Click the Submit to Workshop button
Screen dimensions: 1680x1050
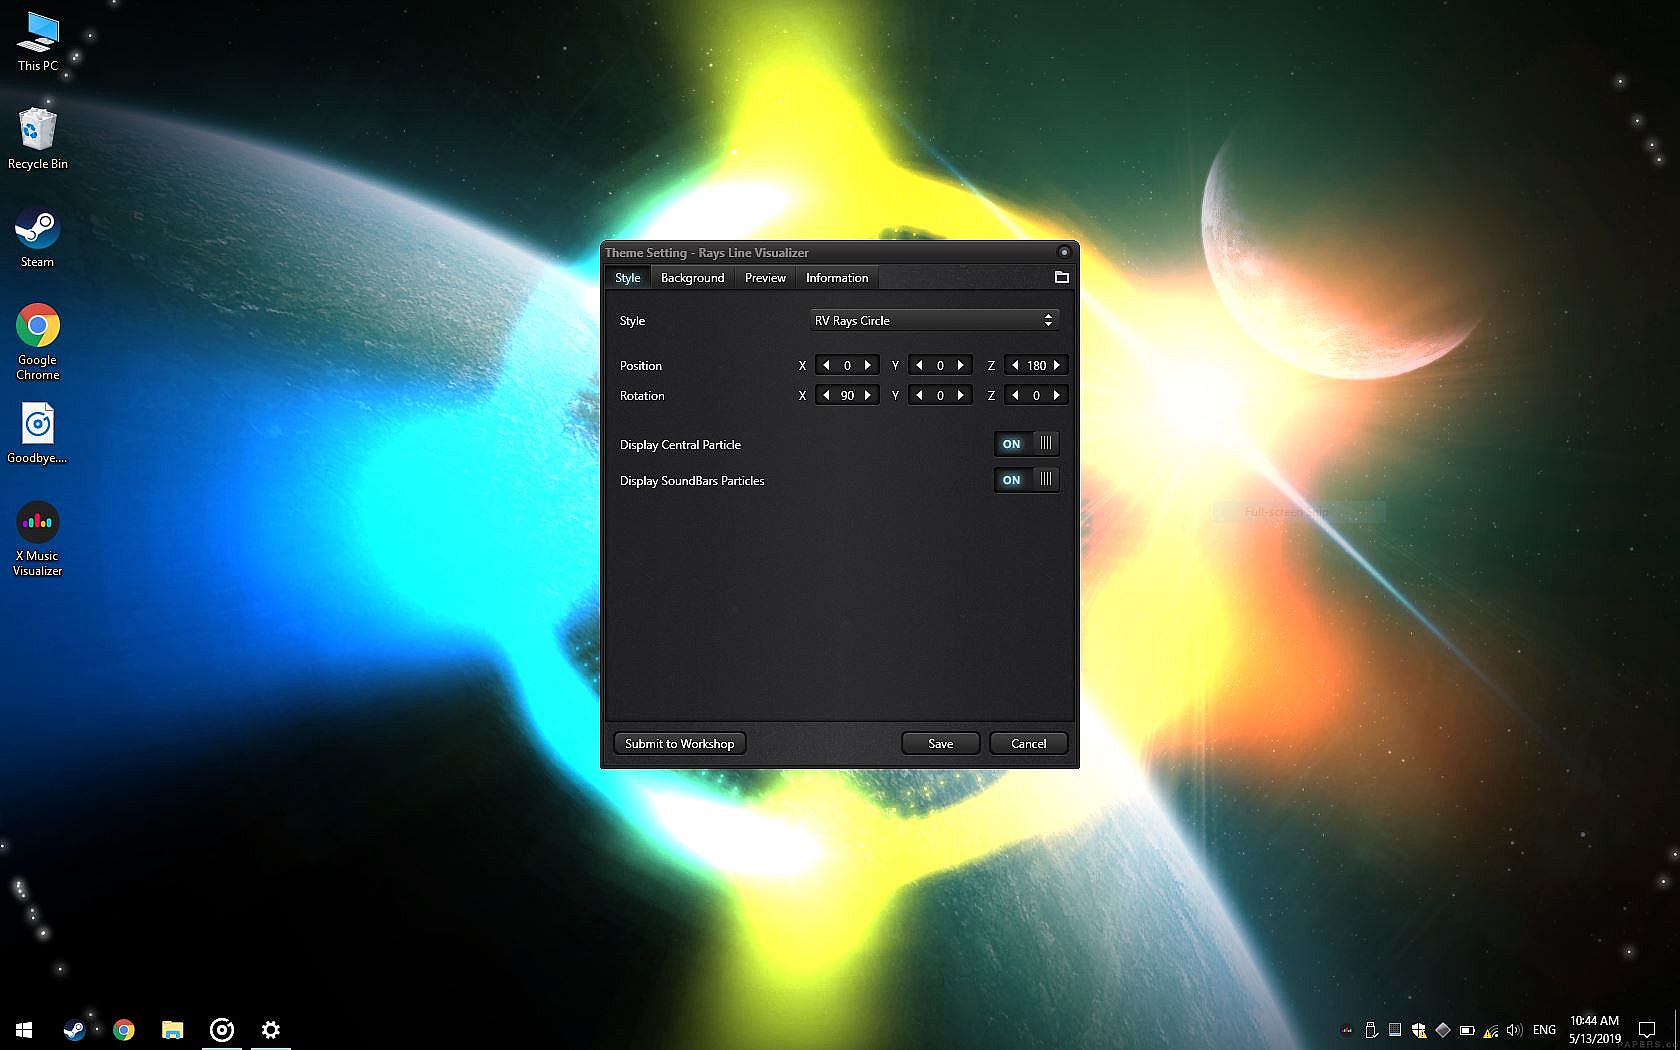(680, 743)
